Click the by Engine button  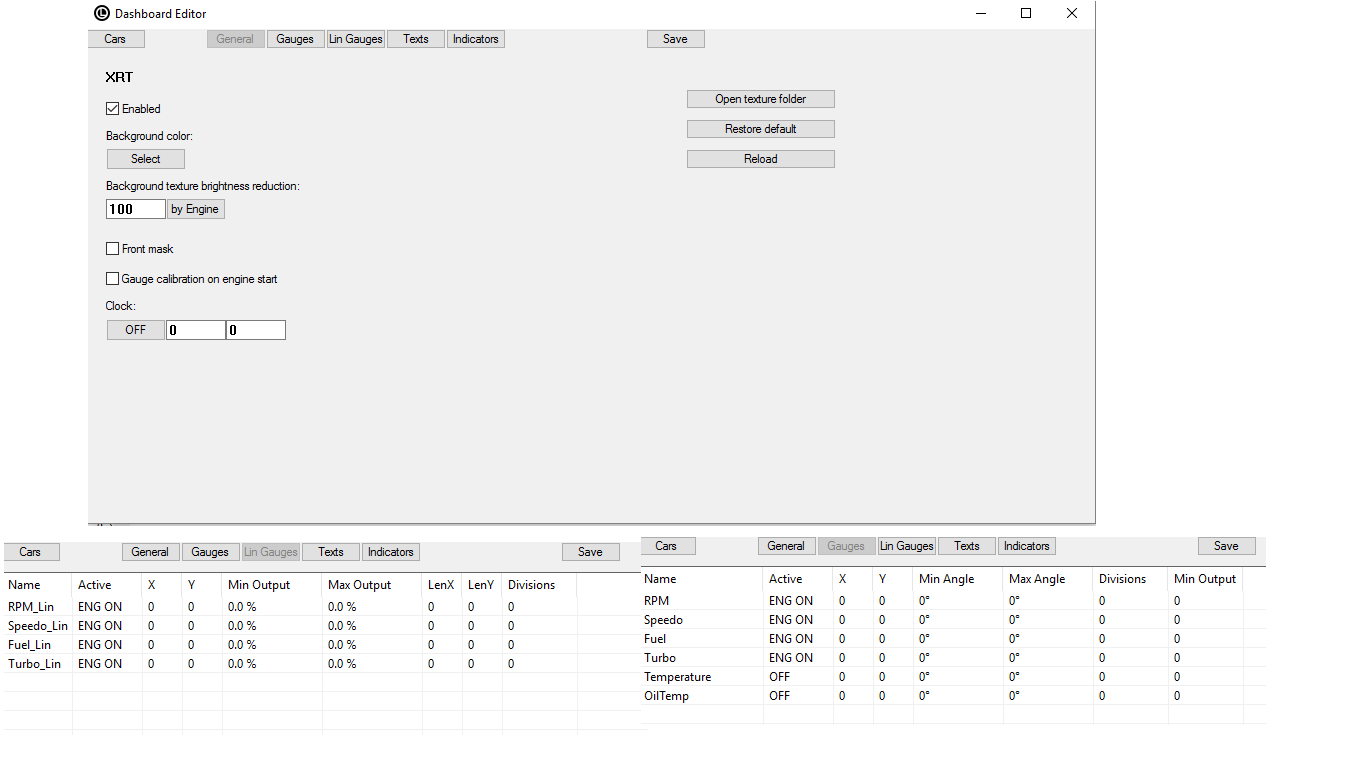click(x=195, y=209)
